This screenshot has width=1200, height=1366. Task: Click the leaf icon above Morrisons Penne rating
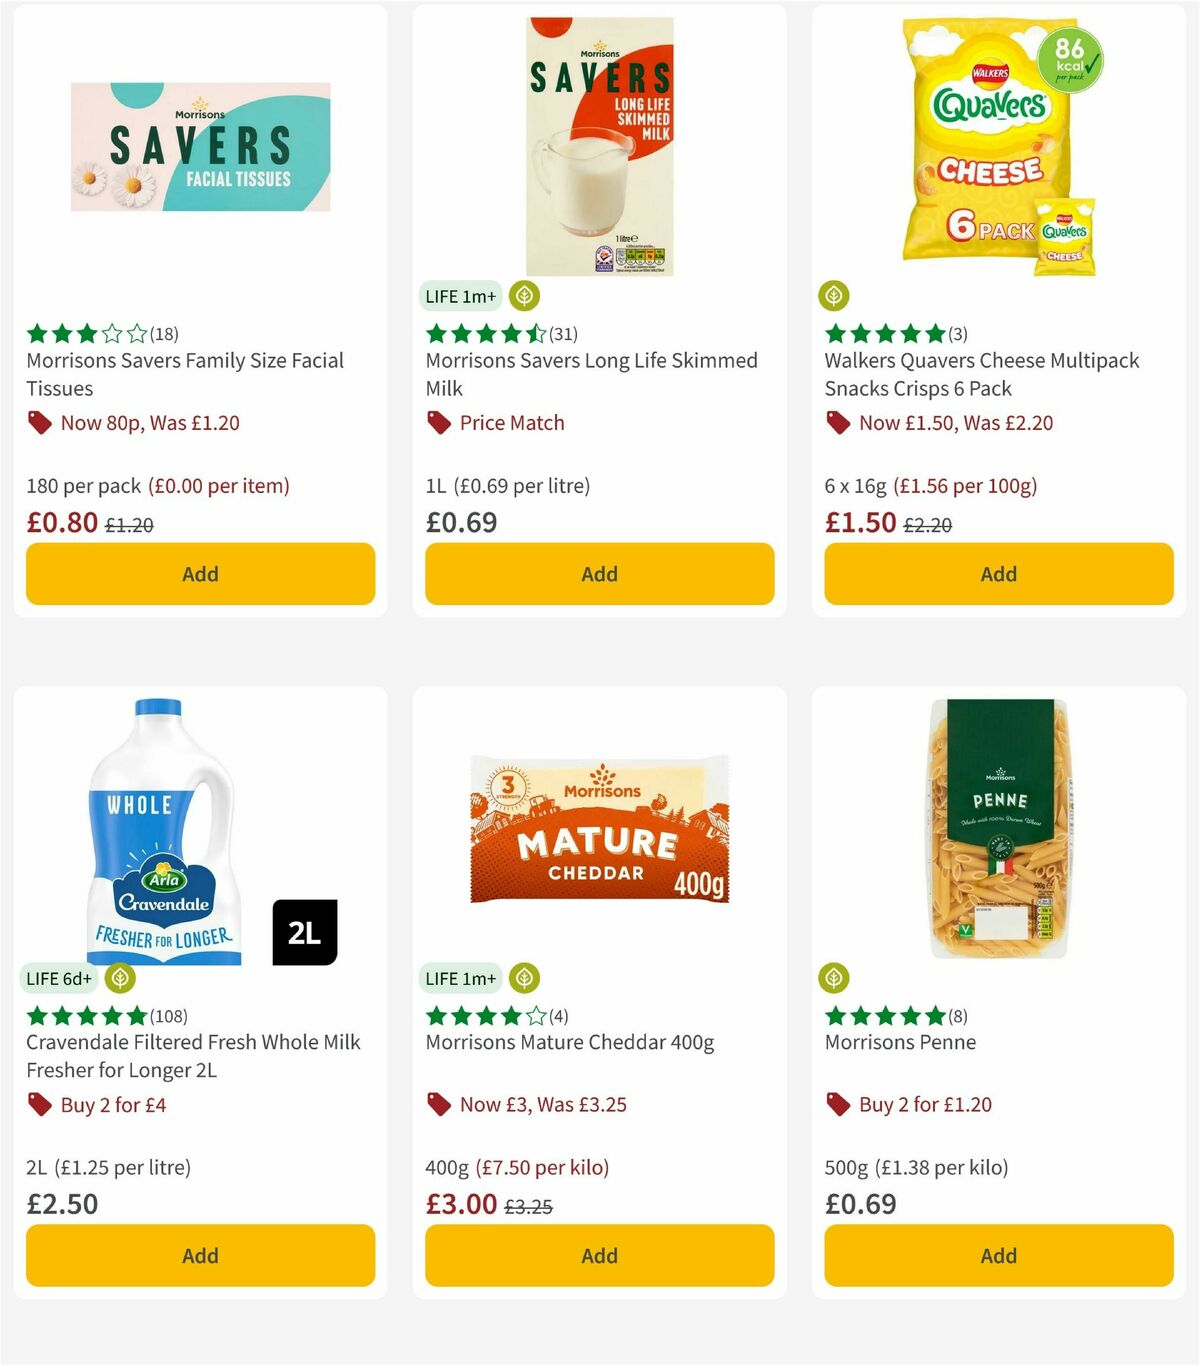[833, 978]
